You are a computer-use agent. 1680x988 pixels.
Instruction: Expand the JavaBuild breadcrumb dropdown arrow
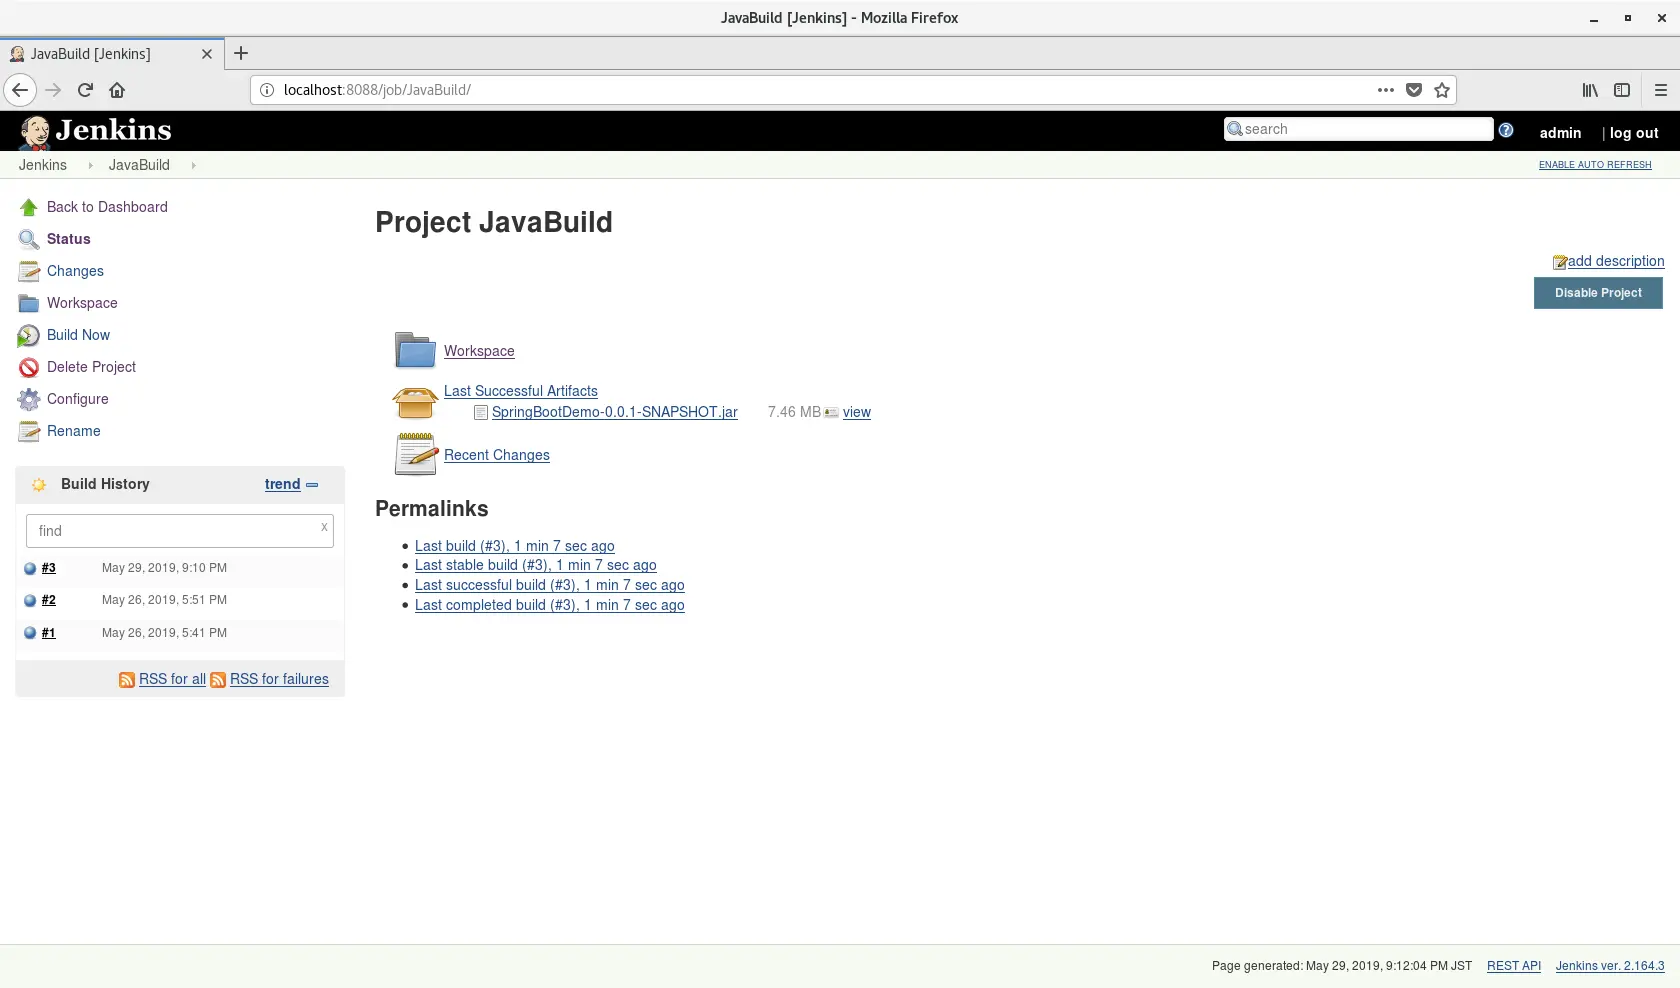193,166
